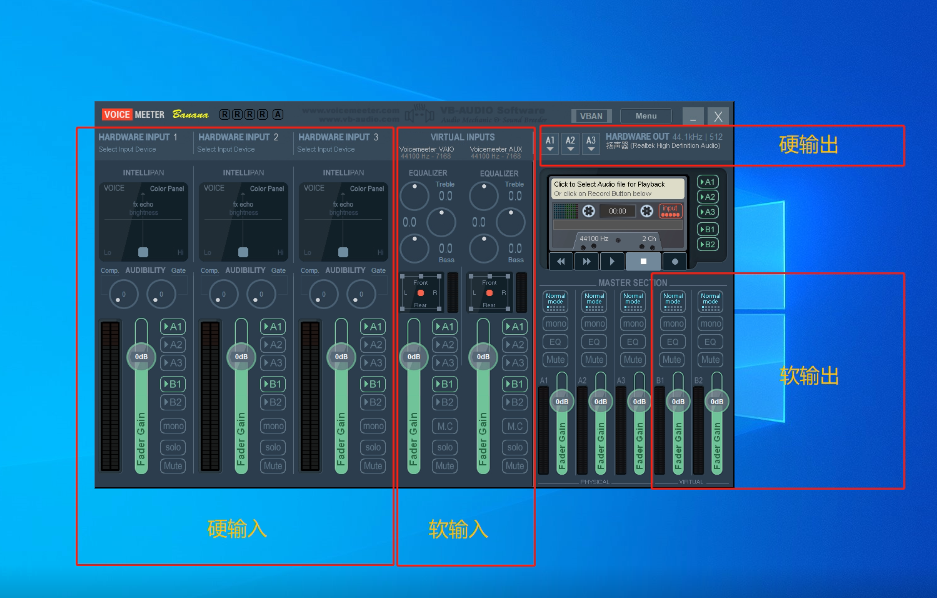Screen dimensions: 937x598
Task: Stop the cassette with the square button
Action: pyautogui.click(x=643, y=261)
